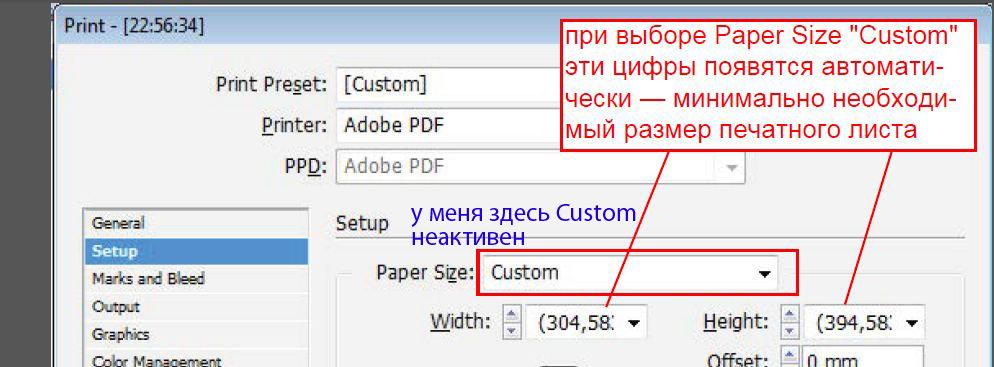Open the Paper Size dropdown
Viewport: 994px width, 367px height.
pyautogui.click(x=631, y=273)
